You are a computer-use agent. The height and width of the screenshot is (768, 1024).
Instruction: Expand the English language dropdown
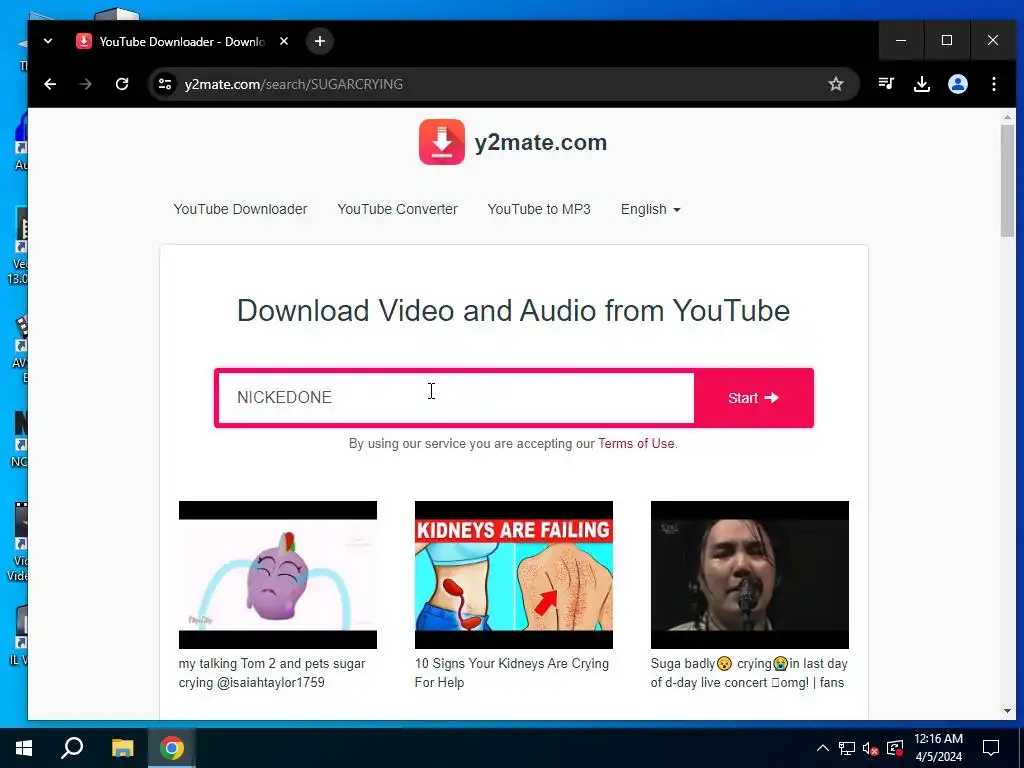tap(650, 209)
